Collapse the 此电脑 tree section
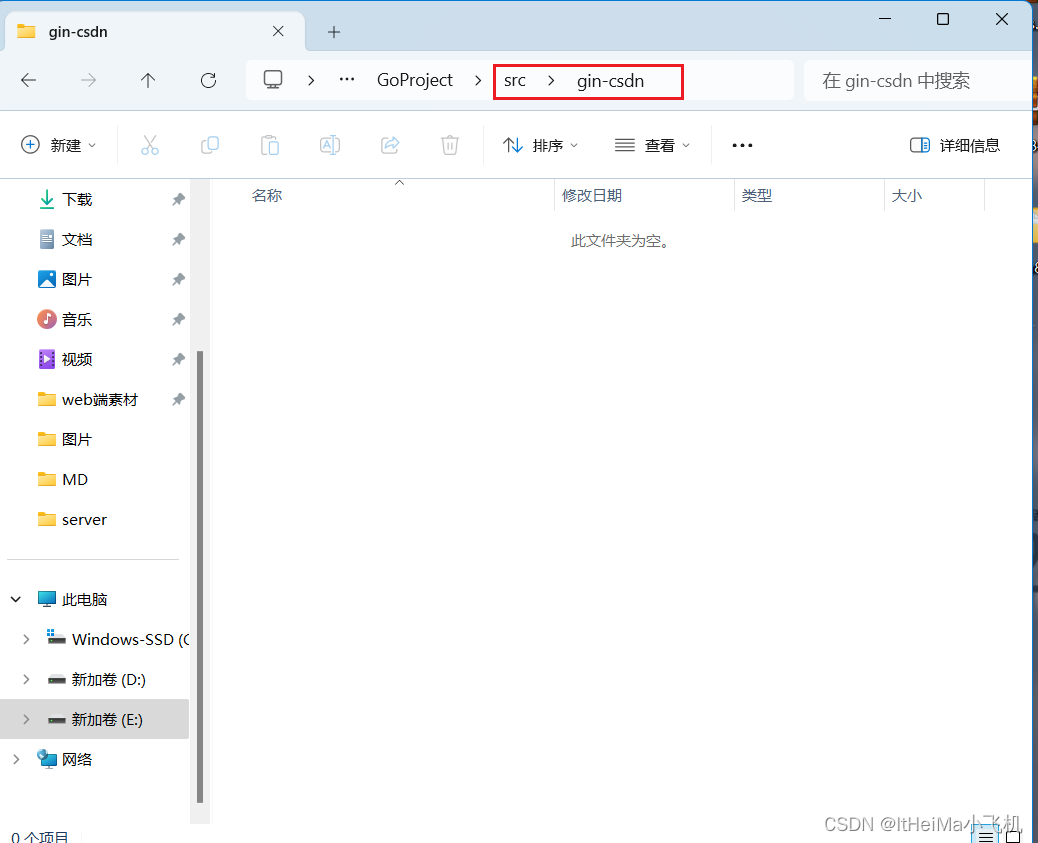Viewport: 1038px width, 843px height. (x=15, y=599)
